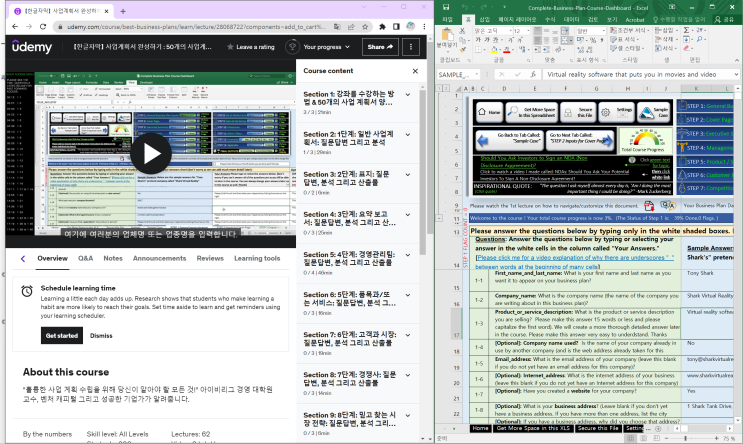
Task: Reload the Chrome page
Action: 43,27
